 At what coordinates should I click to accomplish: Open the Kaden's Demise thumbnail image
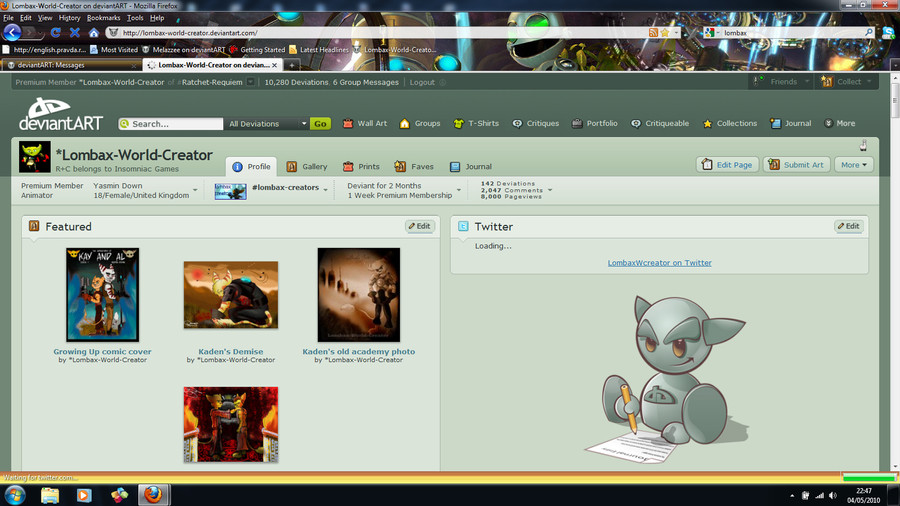click(231, 295)
